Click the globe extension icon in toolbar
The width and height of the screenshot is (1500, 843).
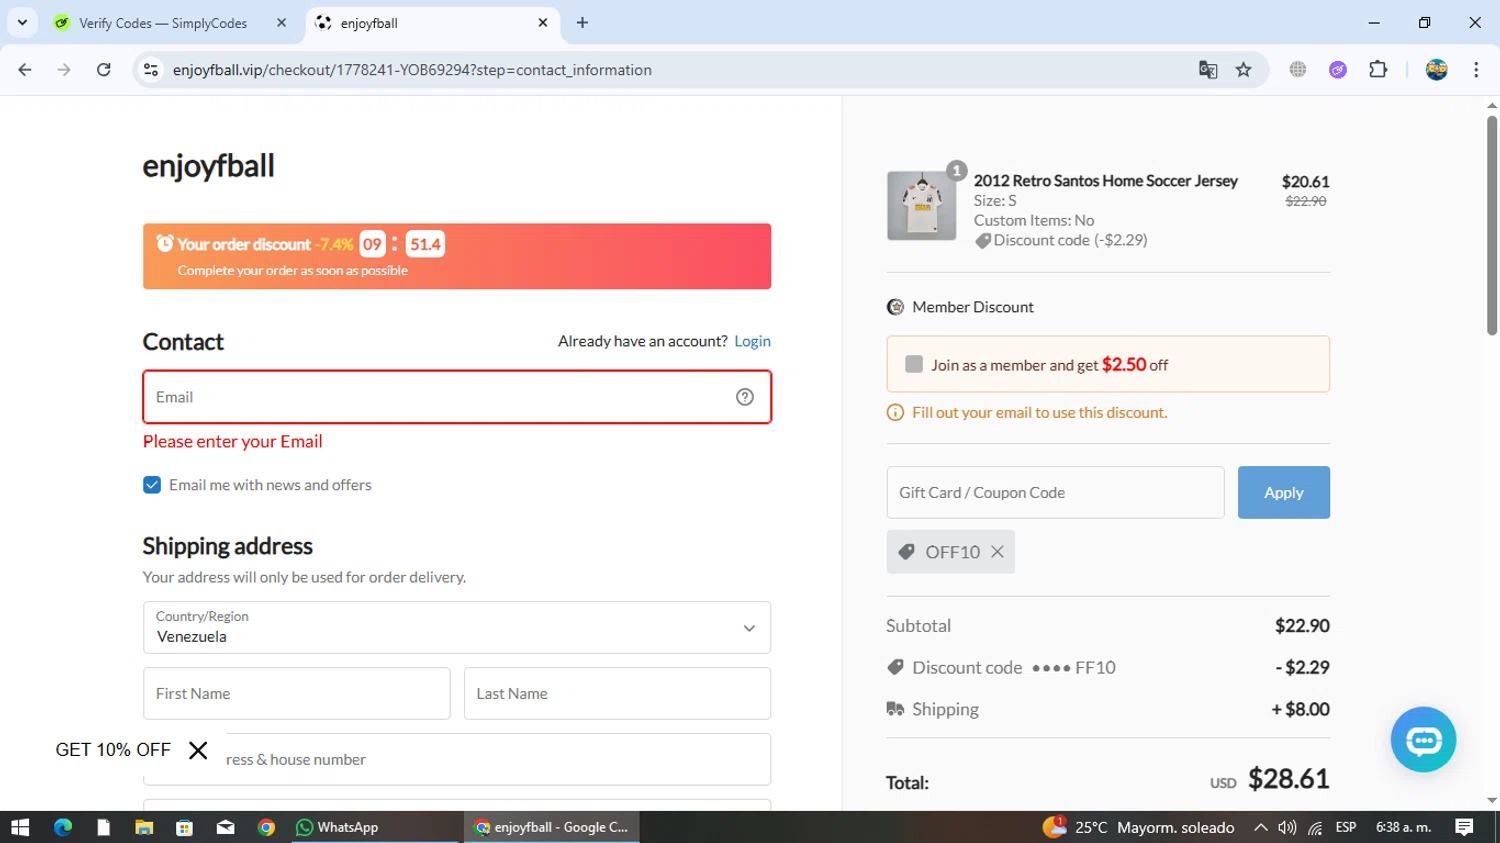(x=1298, y=70)
